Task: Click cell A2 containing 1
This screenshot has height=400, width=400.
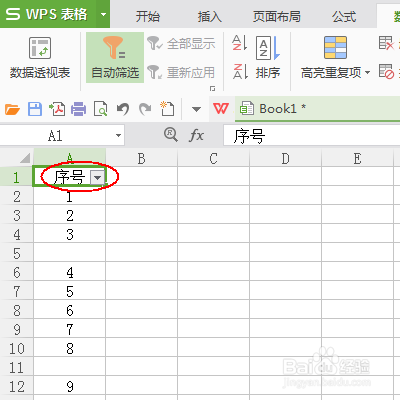Action: tap(70, 196)
